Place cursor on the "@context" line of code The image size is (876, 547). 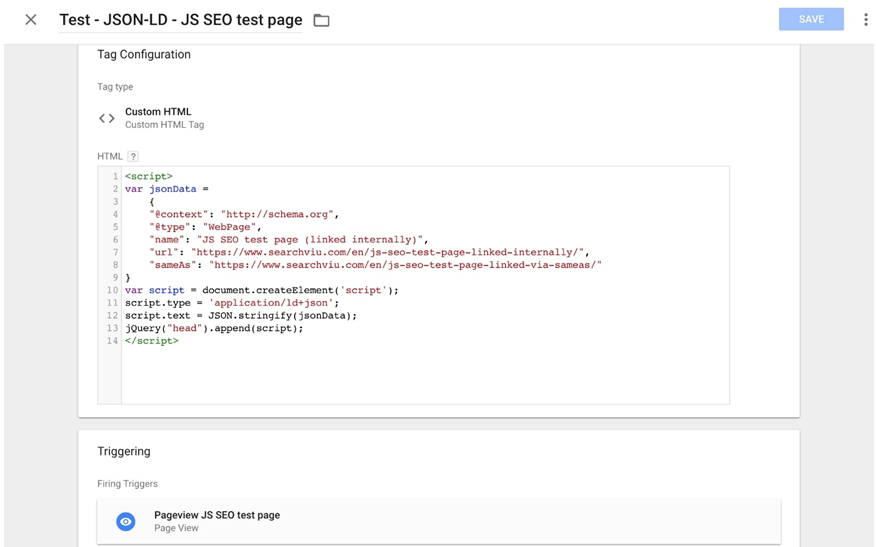[244, 214]
